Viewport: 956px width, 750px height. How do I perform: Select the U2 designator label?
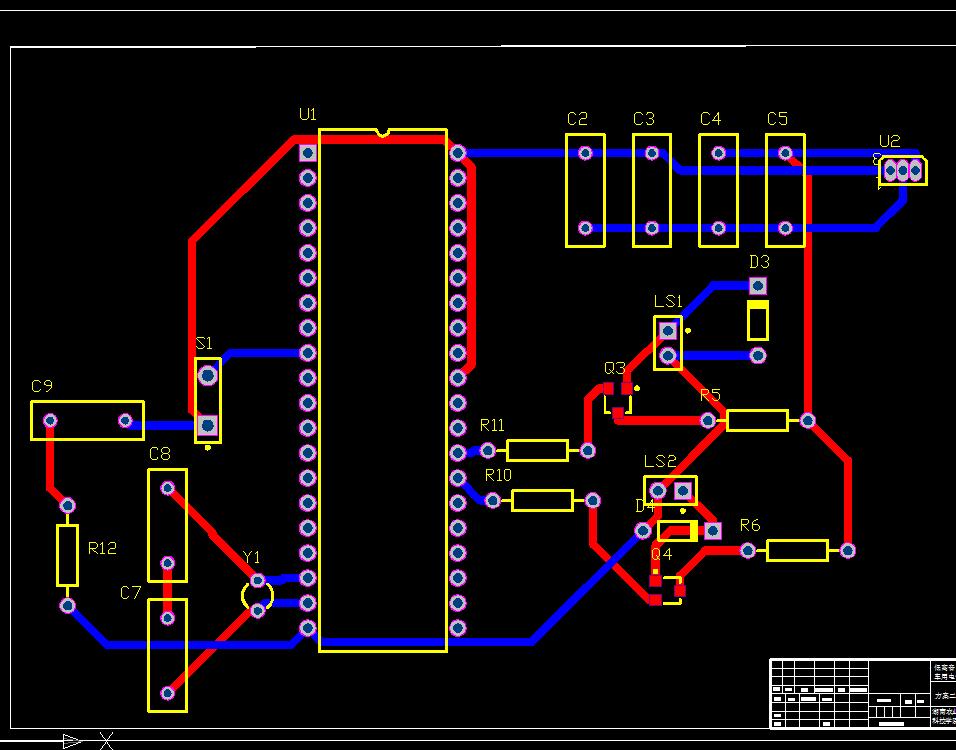(890, 141)
